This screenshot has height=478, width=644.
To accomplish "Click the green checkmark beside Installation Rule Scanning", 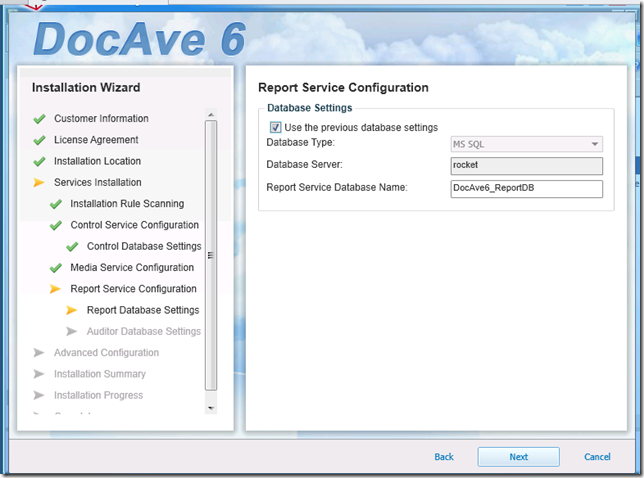I will click(56, 204).
